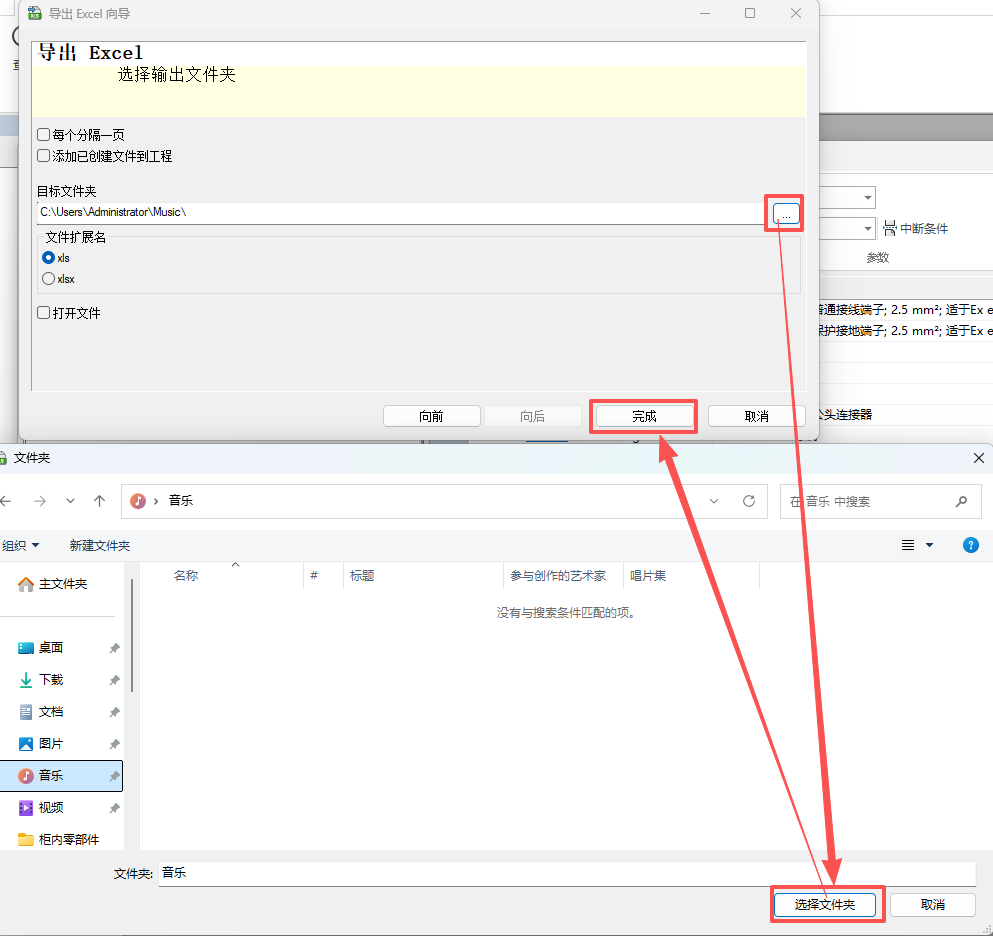Click the back arrow in folder dialog
Viewport: 993px width, 936px height.
7,501
